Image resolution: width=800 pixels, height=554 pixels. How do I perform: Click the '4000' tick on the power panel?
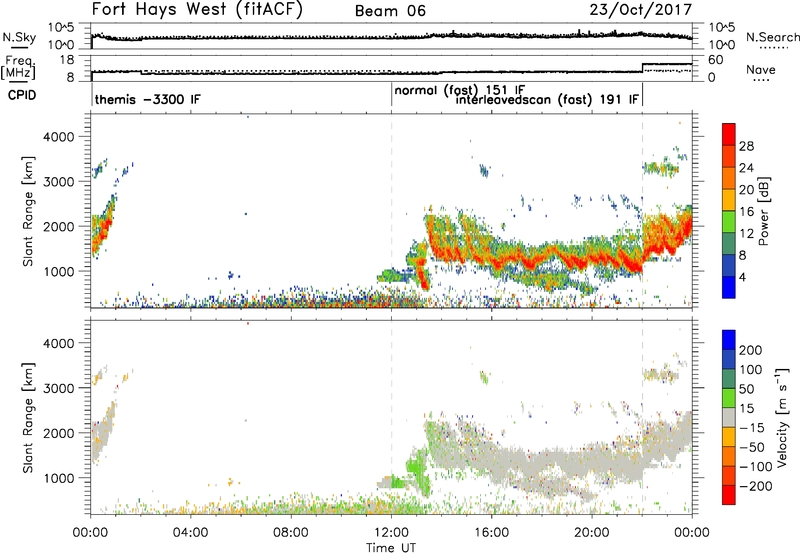pyautogui.click(x=59, y=137)
